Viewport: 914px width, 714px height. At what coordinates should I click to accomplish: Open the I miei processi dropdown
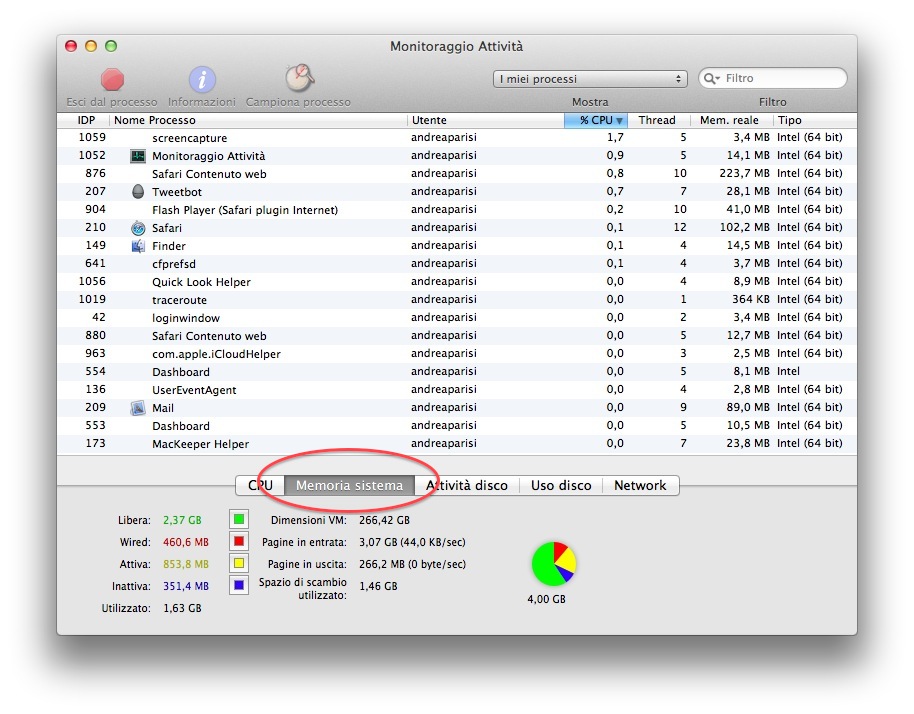click(x=590, y=79)
